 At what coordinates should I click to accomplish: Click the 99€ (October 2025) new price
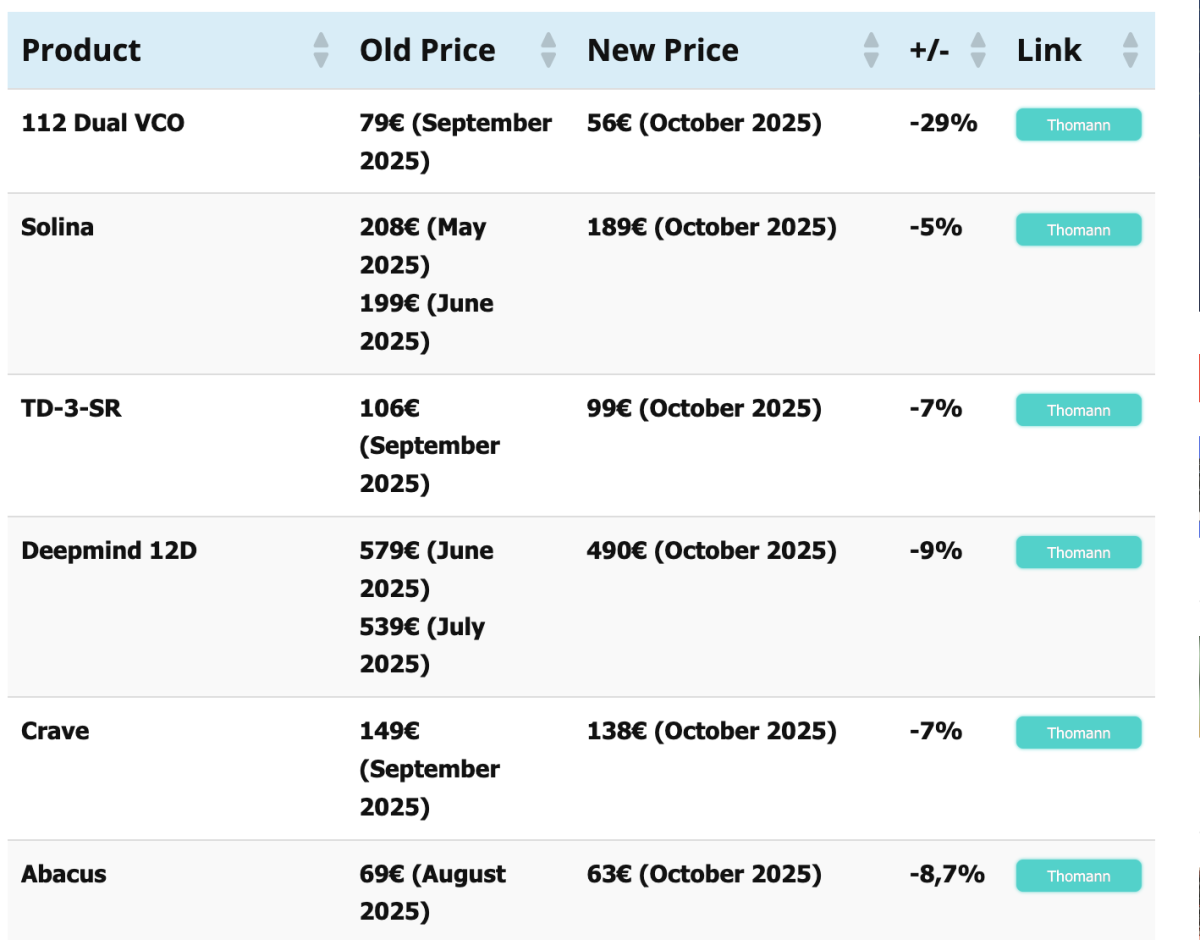[x=704, y=408]
